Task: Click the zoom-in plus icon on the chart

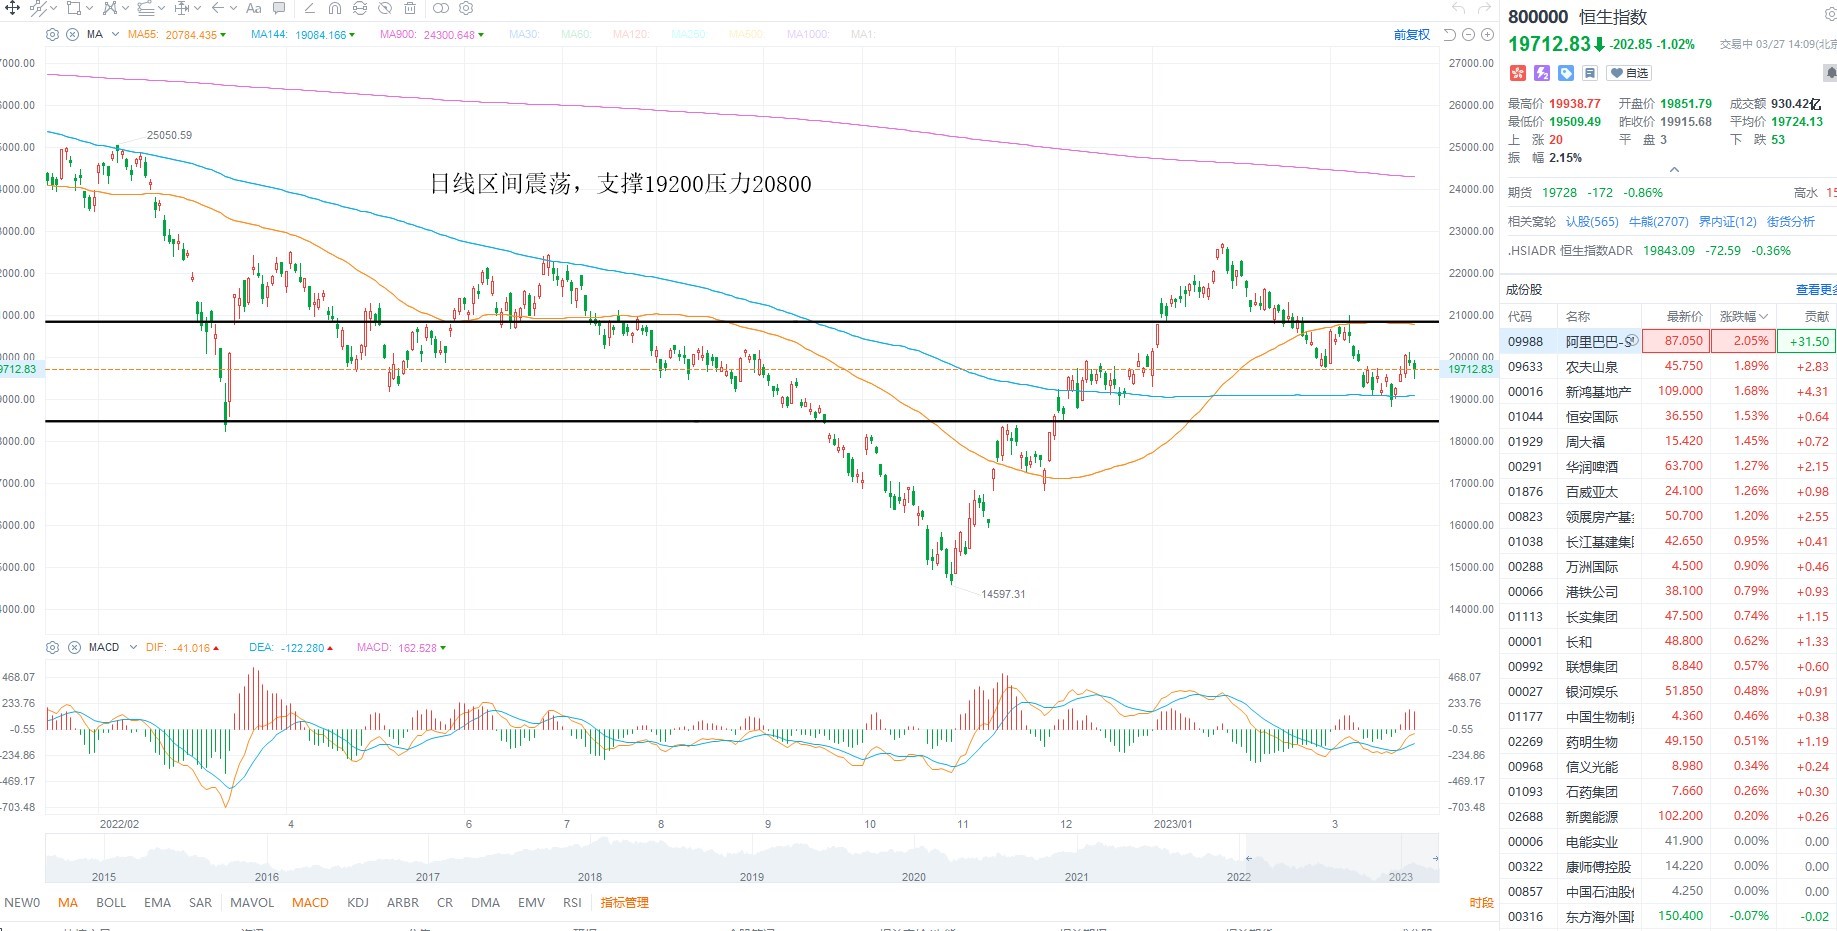Action: pos(1487,35)
